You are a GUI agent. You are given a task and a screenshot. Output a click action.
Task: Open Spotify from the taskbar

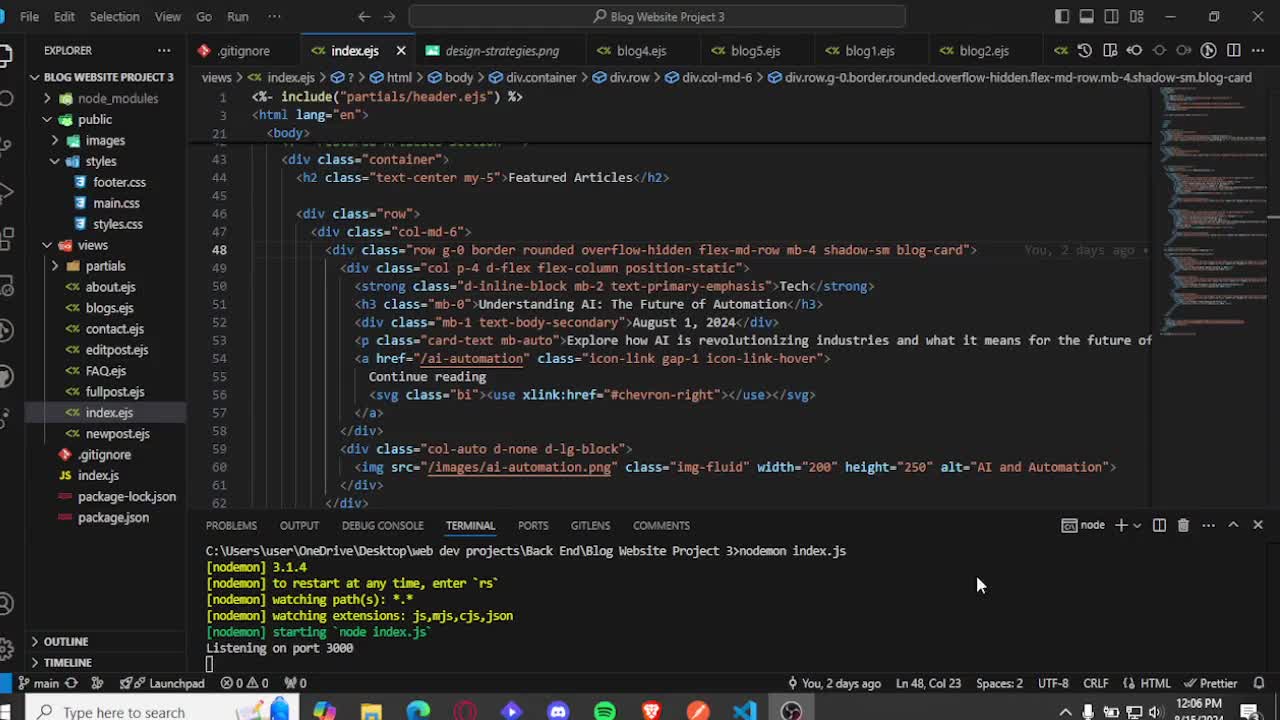(605, 711)
